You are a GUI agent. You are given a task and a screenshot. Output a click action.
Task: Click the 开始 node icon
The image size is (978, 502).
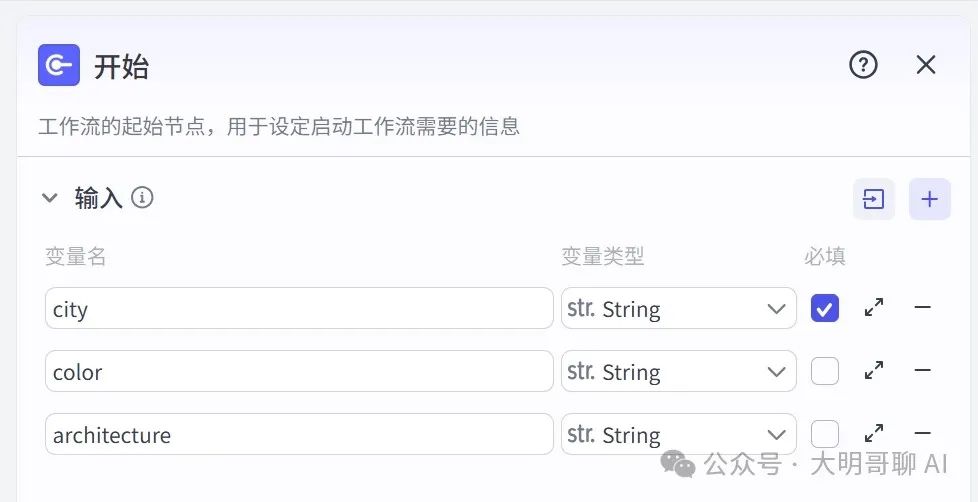point(58,66)
